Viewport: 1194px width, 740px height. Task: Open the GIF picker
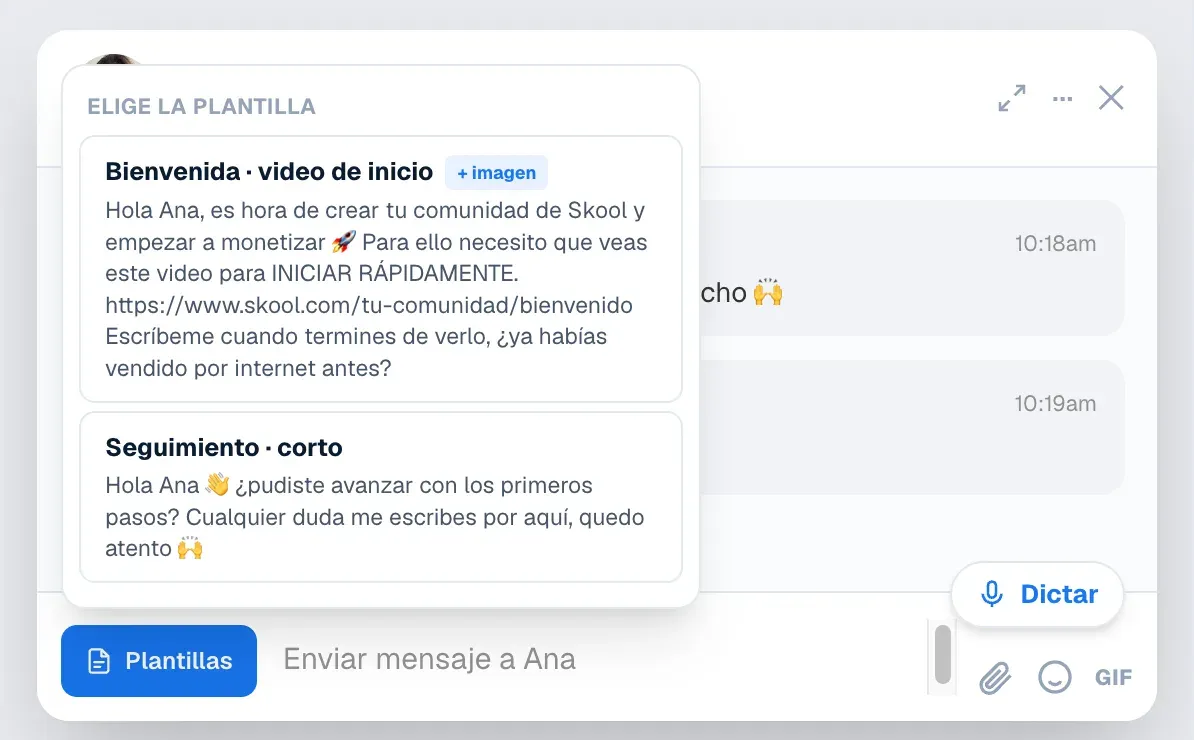pyautogui.click(x=1113, y=678)
